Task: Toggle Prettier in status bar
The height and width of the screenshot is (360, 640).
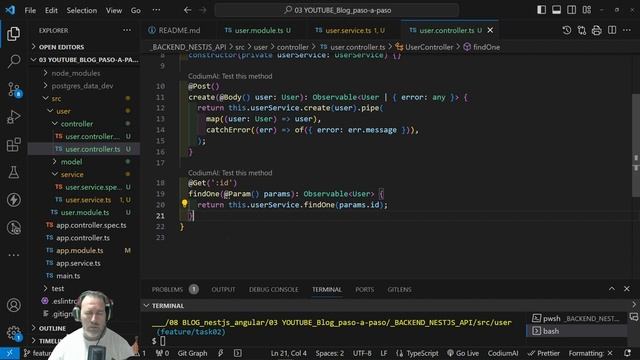Action: (543, 353)
